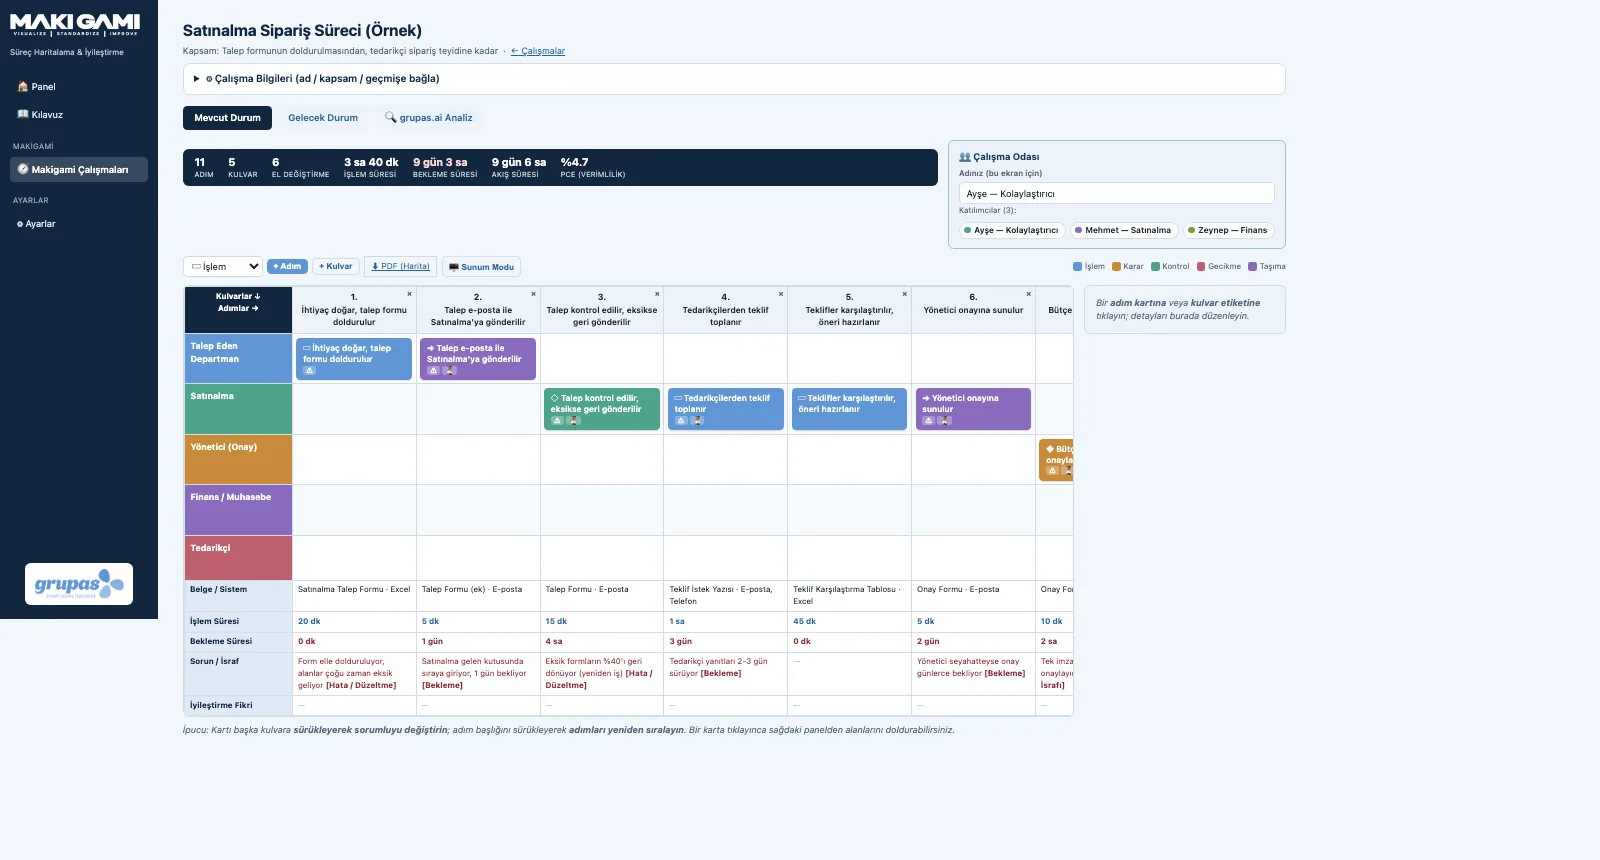Remove step 3 using its header × icon

point(657,294)
